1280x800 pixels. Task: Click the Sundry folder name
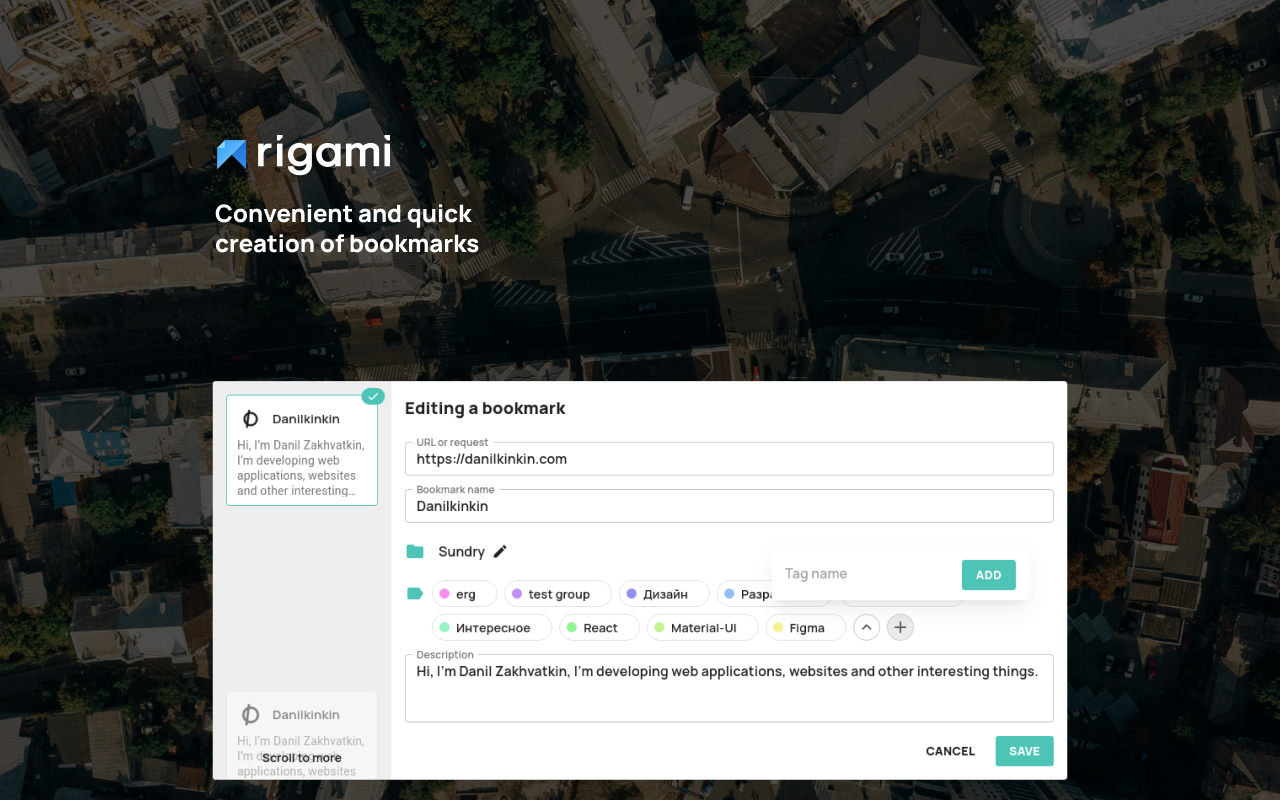coord(461,552)
